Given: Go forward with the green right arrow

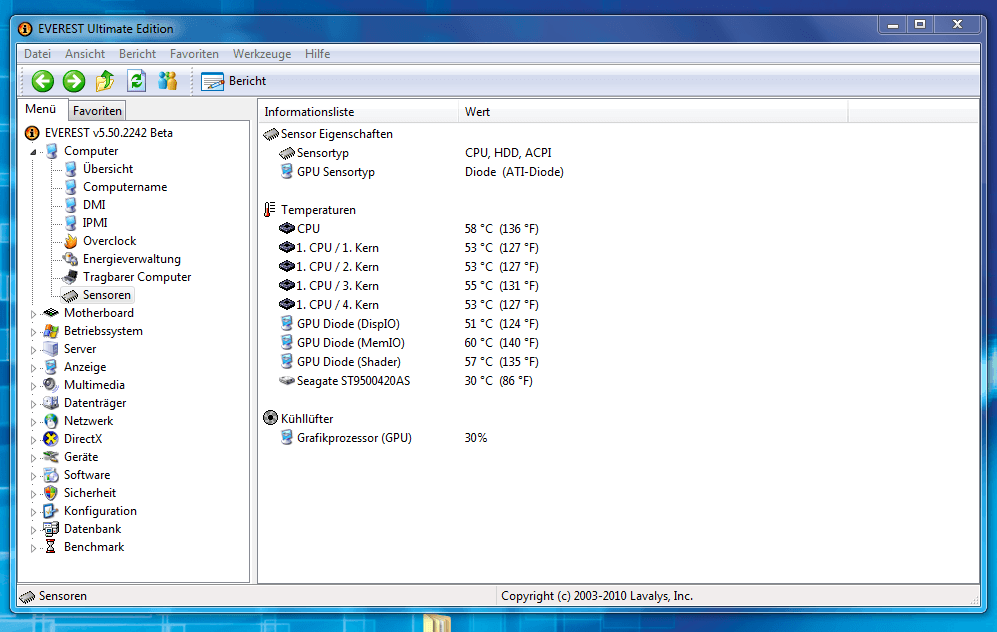Looking at the screenshot, I should pos(74,81).
